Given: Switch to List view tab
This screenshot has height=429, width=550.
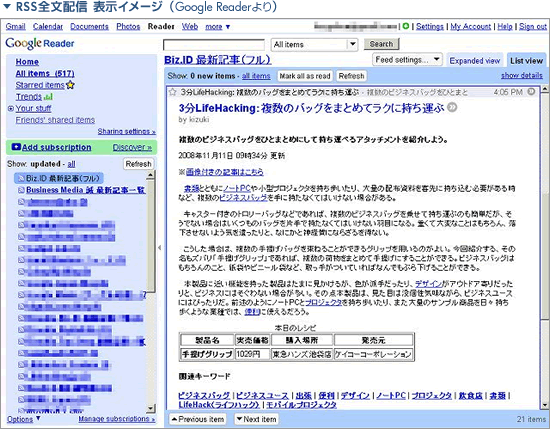Looking at the screenshot, I should click(526, 61).
